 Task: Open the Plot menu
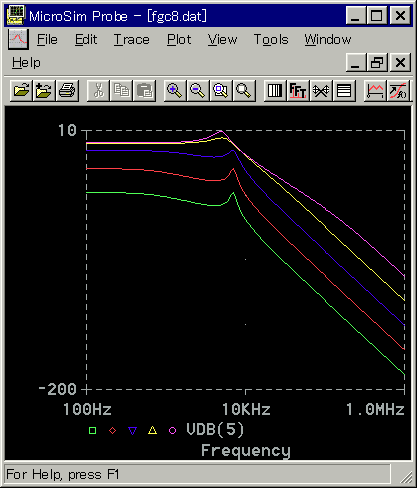point(179,40)
